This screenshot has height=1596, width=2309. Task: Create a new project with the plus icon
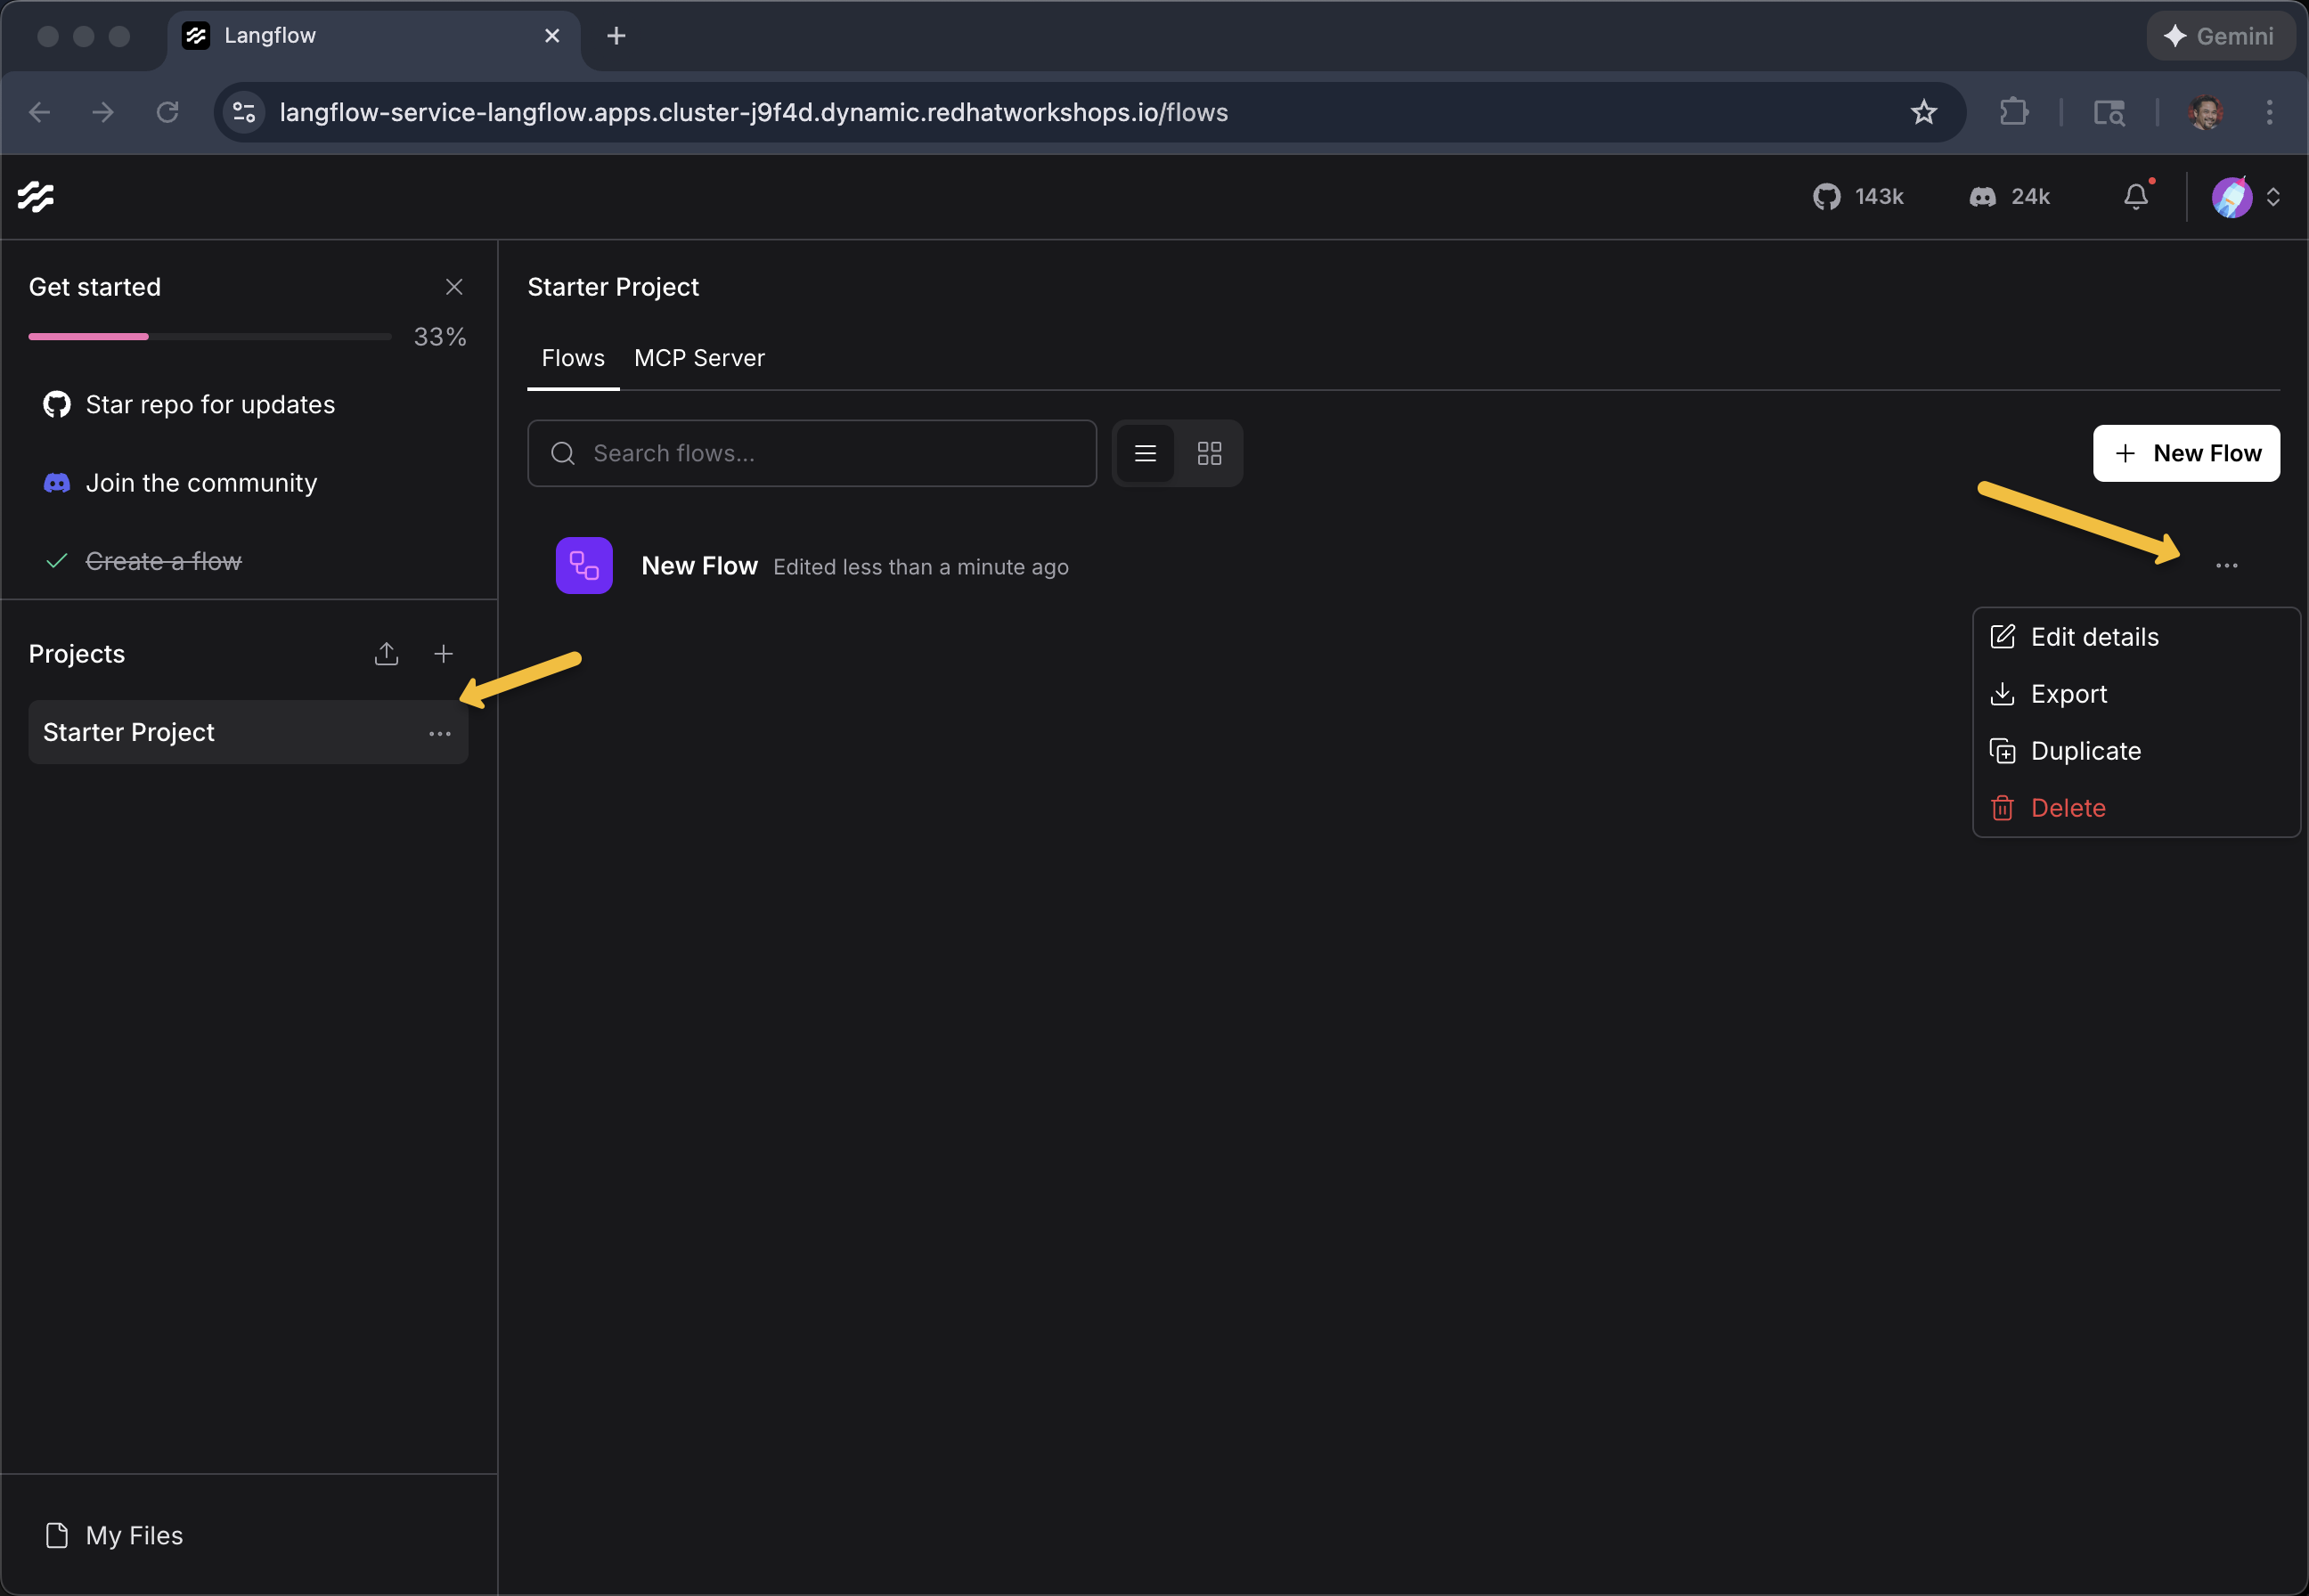point(443,653)
